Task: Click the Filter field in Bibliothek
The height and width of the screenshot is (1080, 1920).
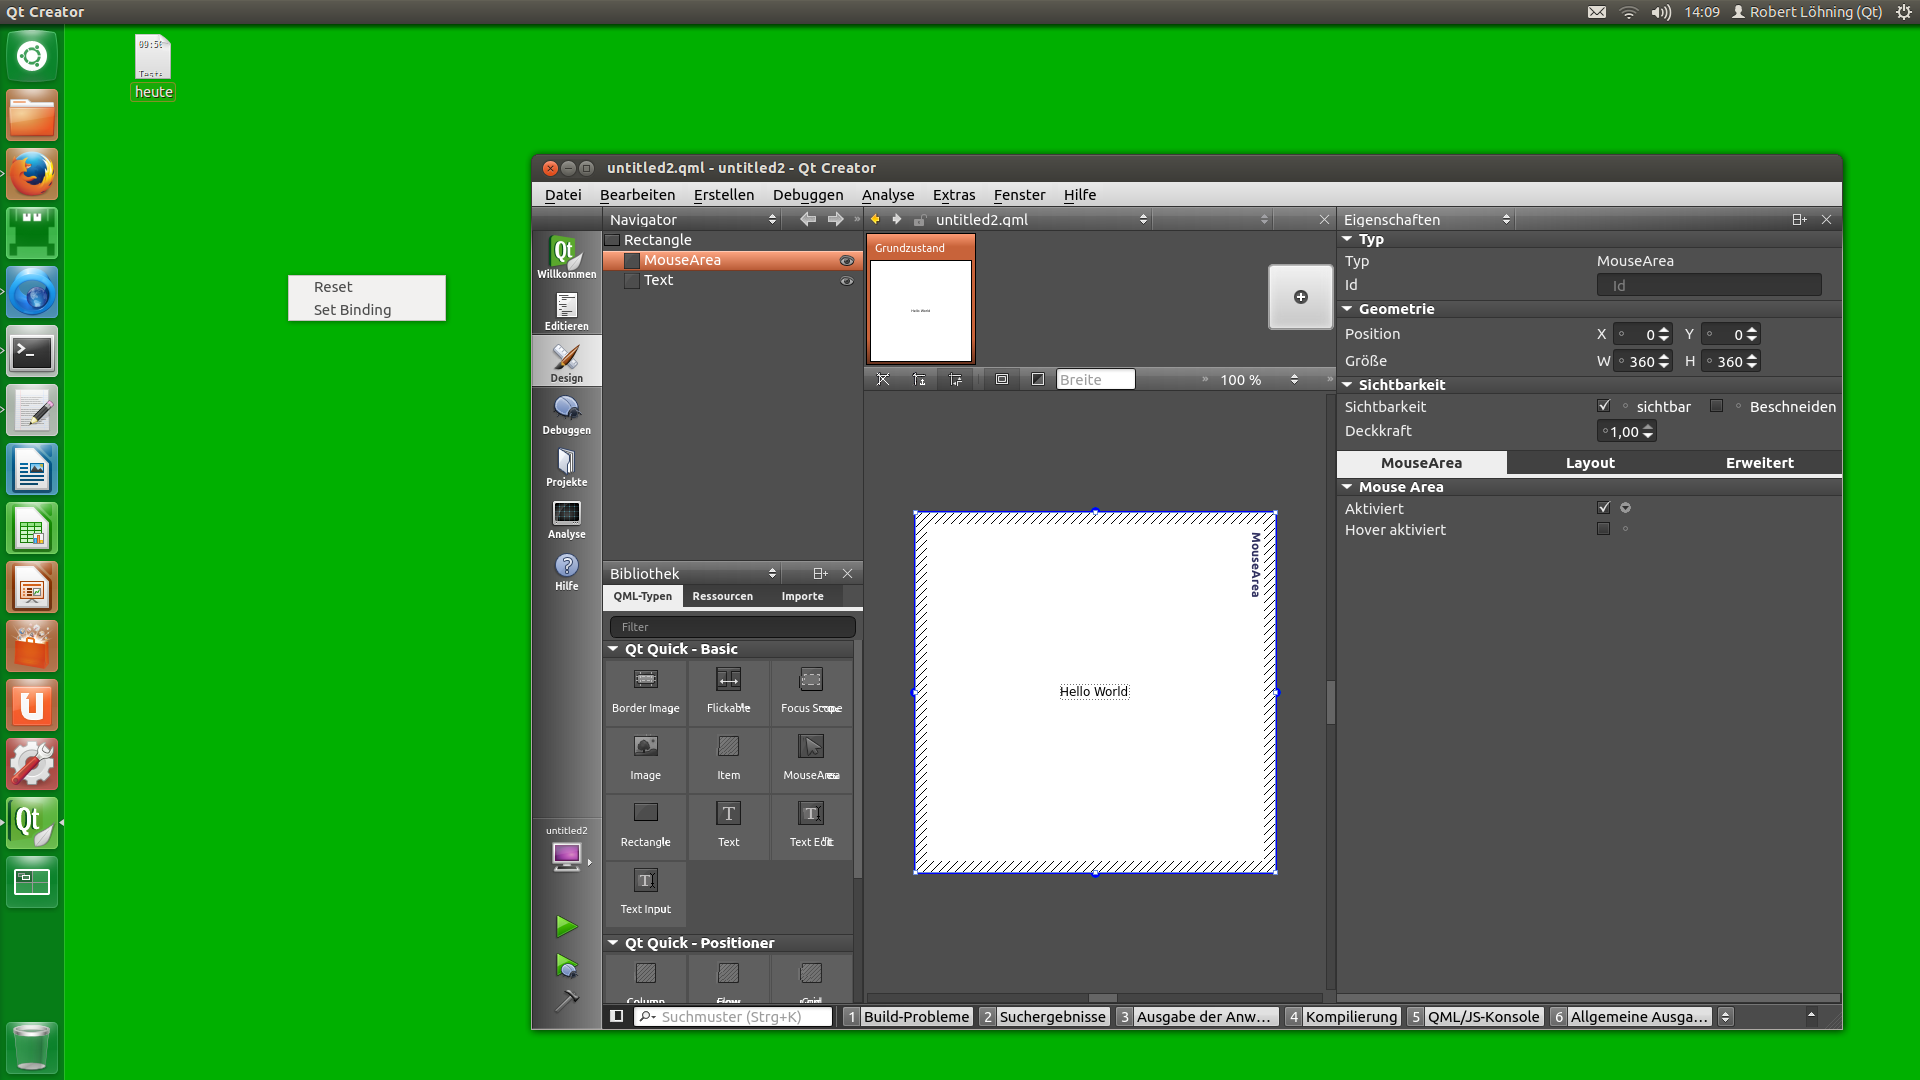Action: 732,627
